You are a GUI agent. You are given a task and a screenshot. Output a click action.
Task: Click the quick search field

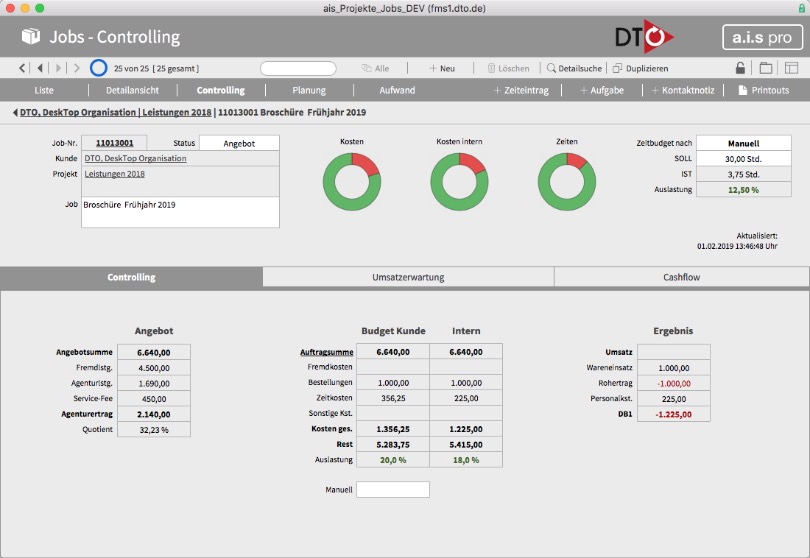click(x=298, y=68)
